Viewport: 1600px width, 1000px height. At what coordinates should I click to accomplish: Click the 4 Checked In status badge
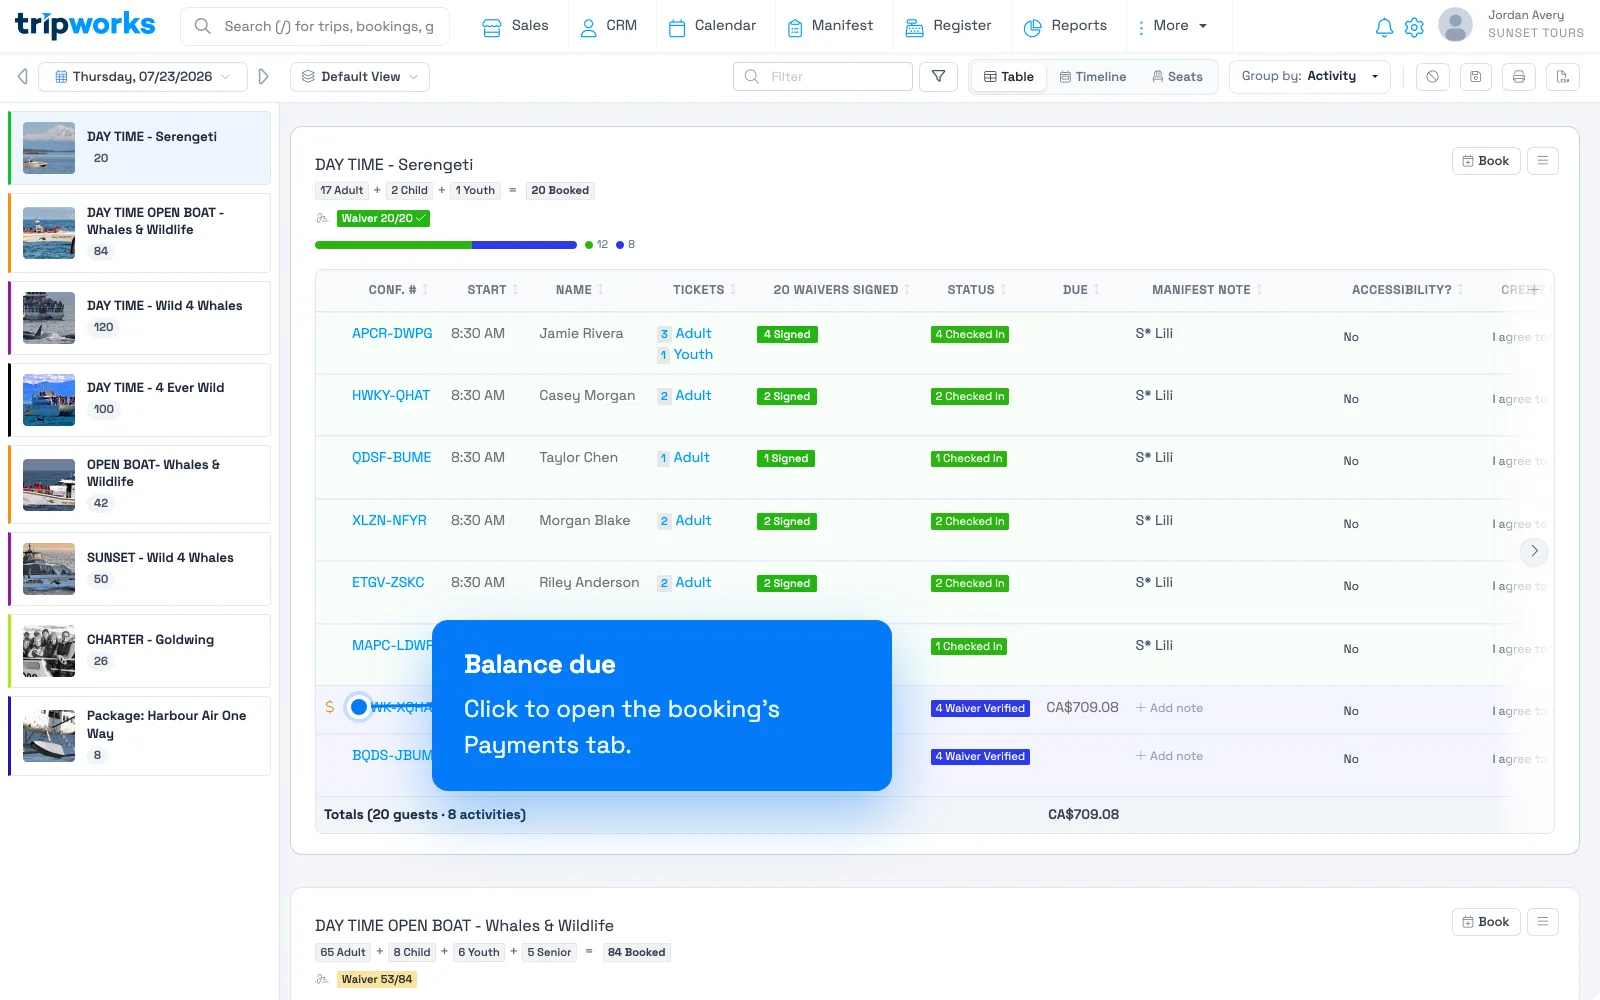click(x=970, y=335)
